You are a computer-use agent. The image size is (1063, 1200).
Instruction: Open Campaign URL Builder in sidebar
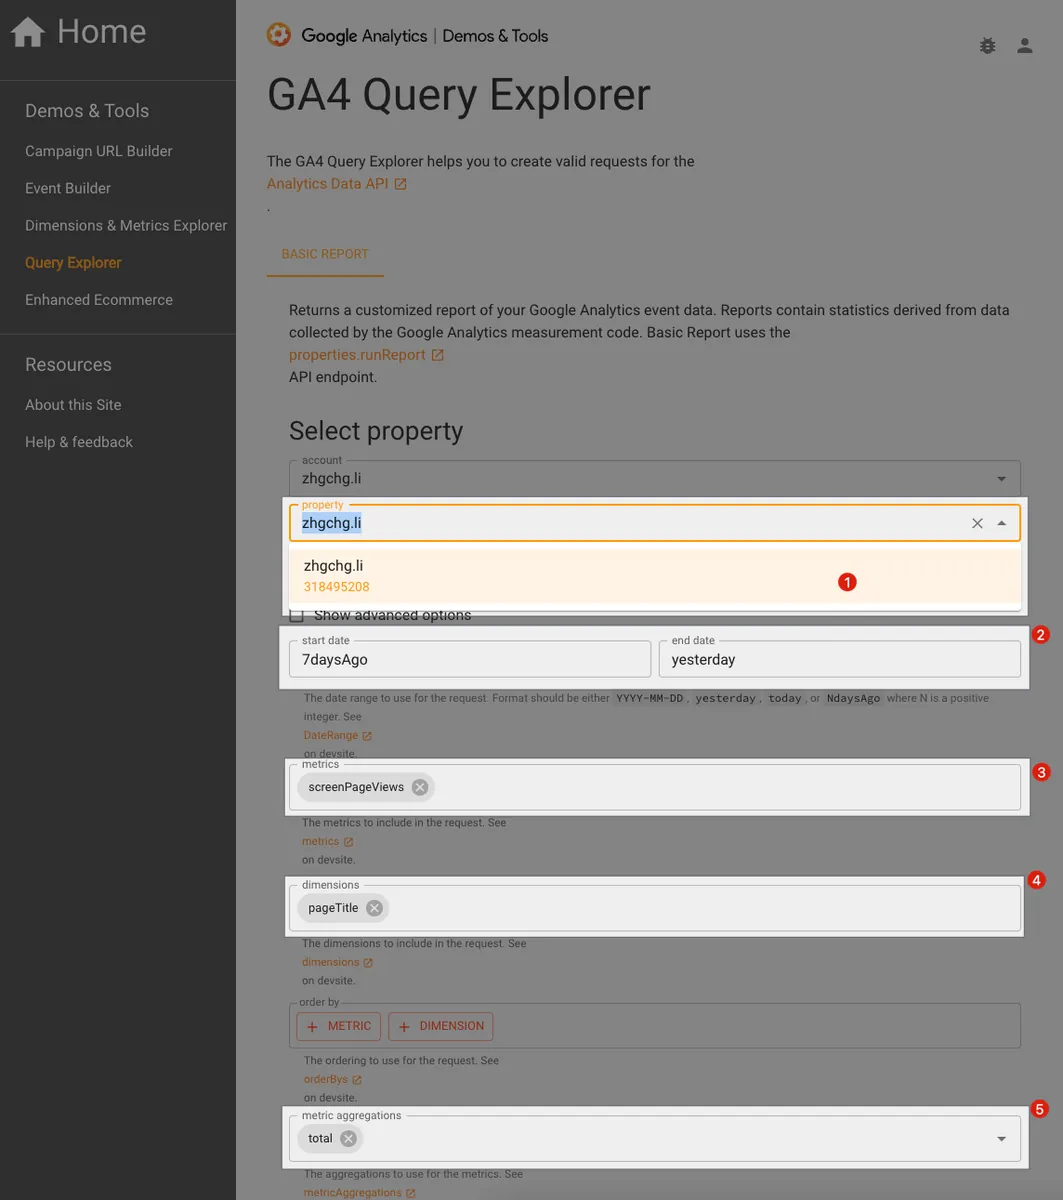[99, 151]
